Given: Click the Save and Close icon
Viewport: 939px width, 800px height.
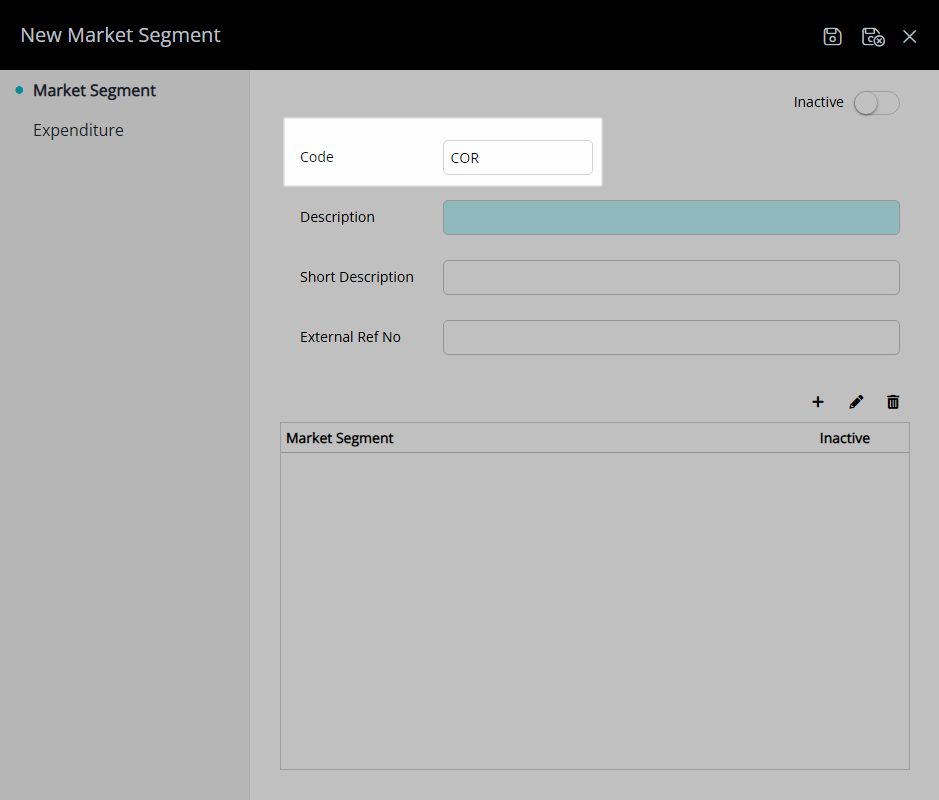Looking at the screenshot, I should click(x=873, y=37).
